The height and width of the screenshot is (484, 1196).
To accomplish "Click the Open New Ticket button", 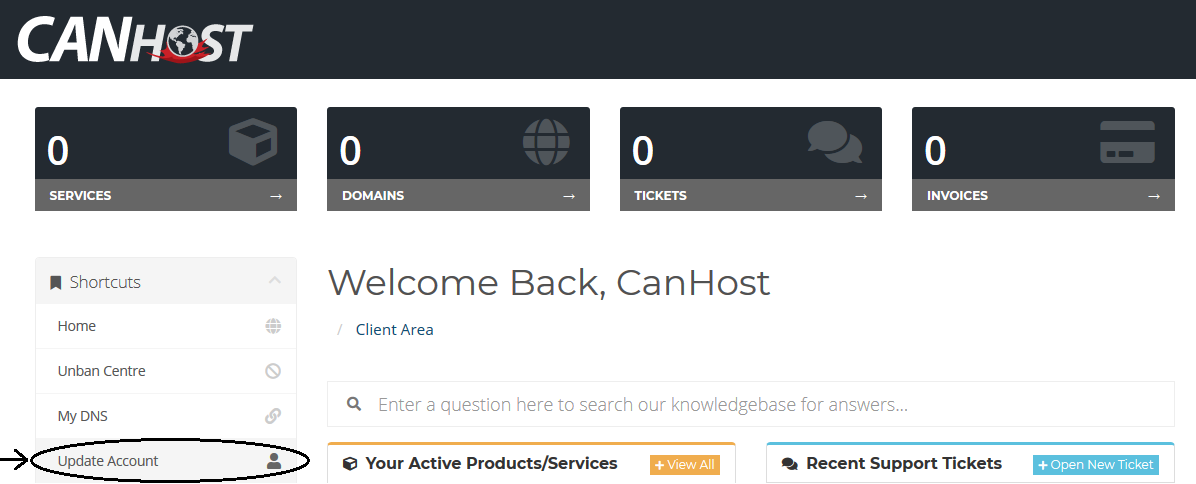I will [x=1096, y=465].
